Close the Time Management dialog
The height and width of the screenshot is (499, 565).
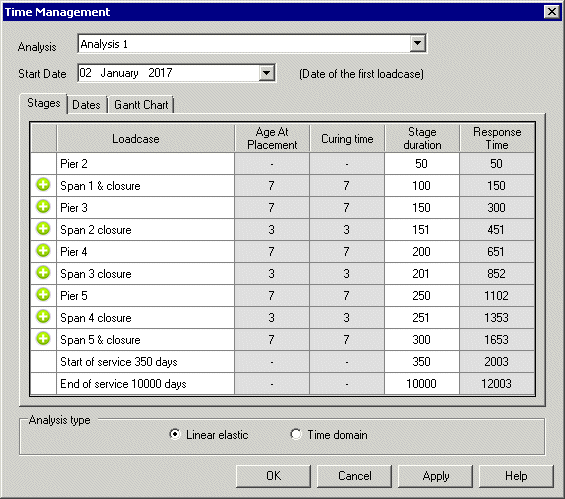coord(552,12)
